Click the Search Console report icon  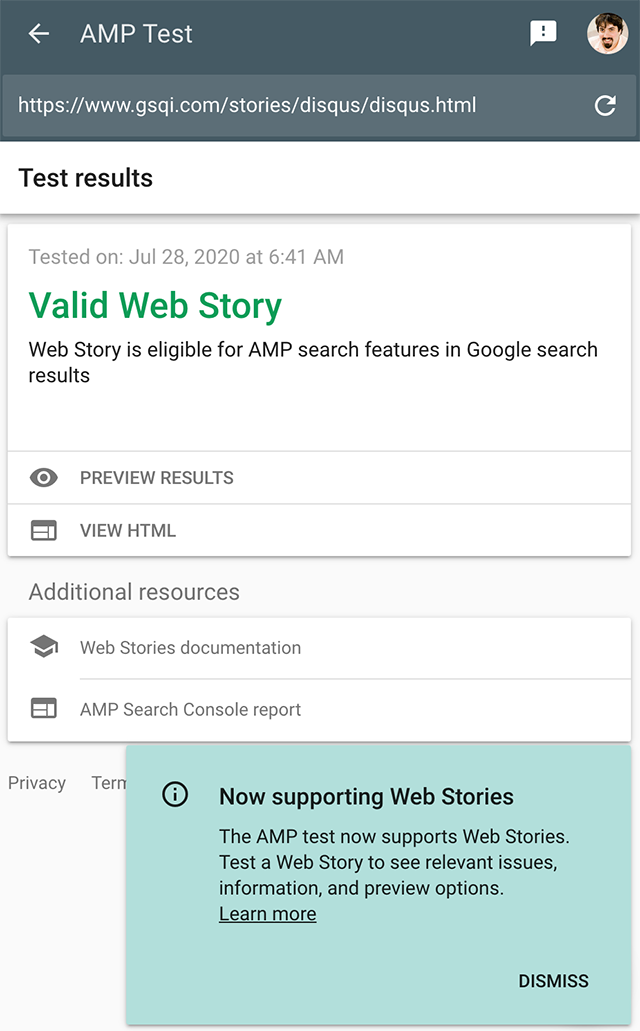[44, 710]
